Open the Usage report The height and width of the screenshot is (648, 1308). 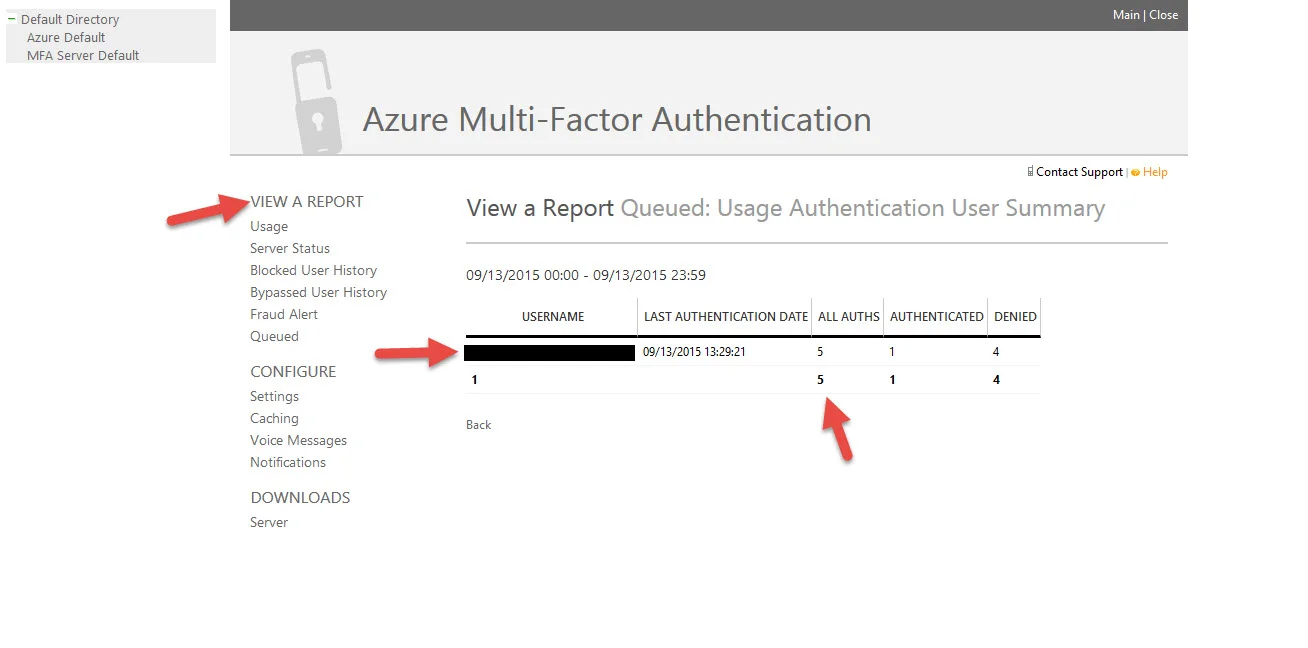click(269, 226)
